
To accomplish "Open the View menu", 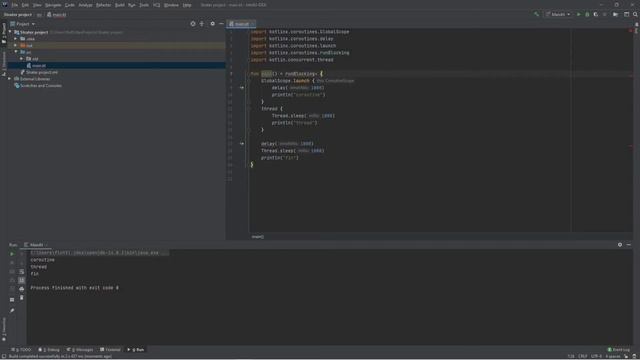I will 37,5.
